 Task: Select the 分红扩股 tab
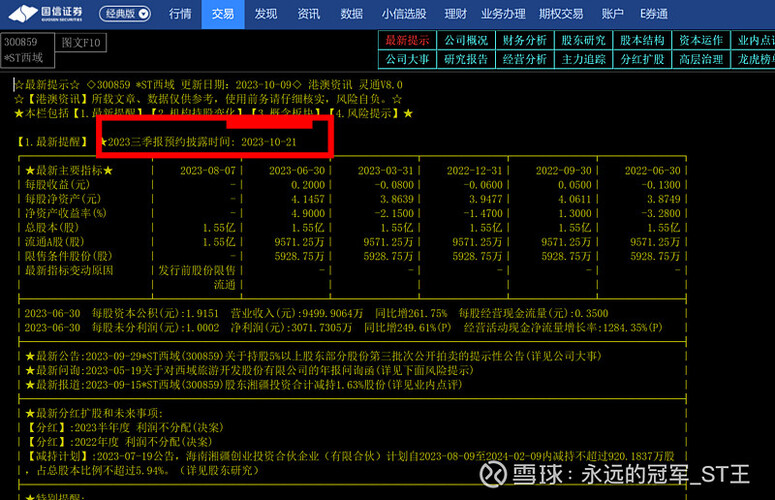643,59
